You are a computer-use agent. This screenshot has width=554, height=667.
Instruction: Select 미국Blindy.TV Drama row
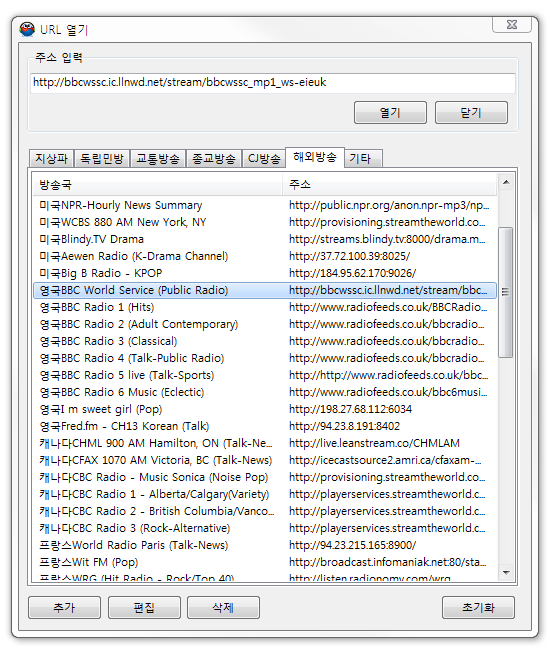[265, 239]
